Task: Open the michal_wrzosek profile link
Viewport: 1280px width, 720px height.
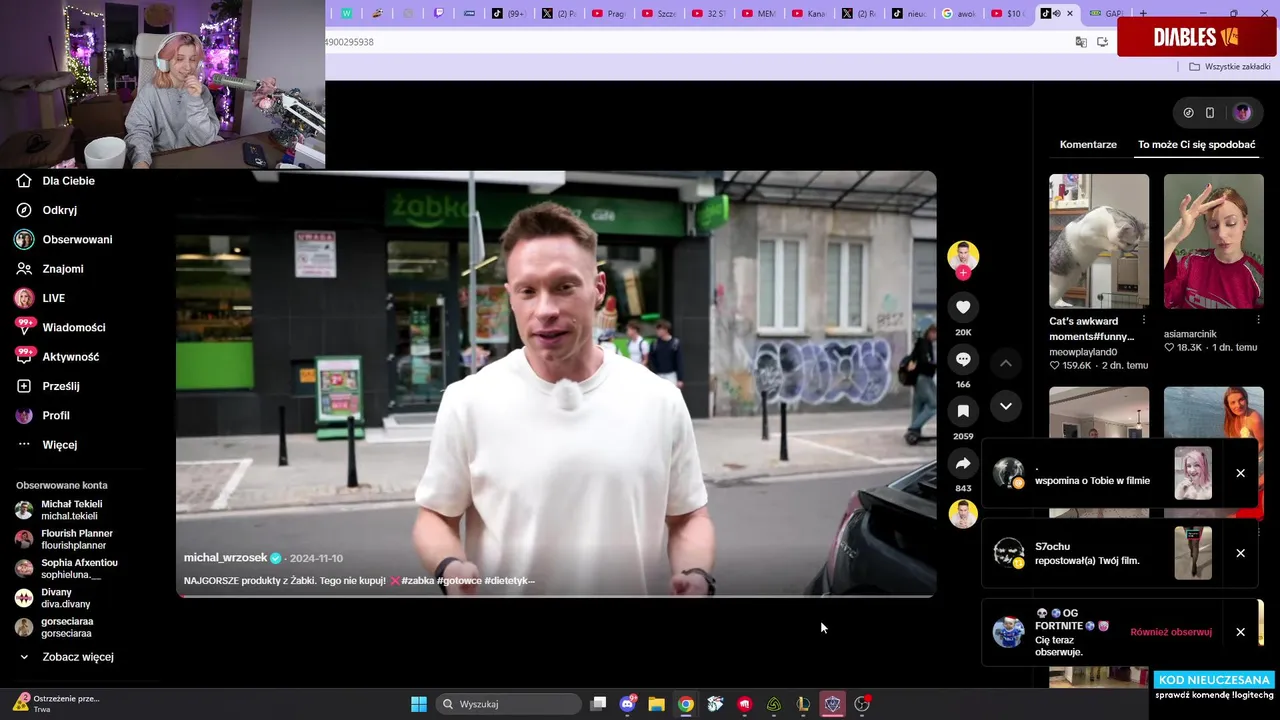Action: click(x=225, y=558)
